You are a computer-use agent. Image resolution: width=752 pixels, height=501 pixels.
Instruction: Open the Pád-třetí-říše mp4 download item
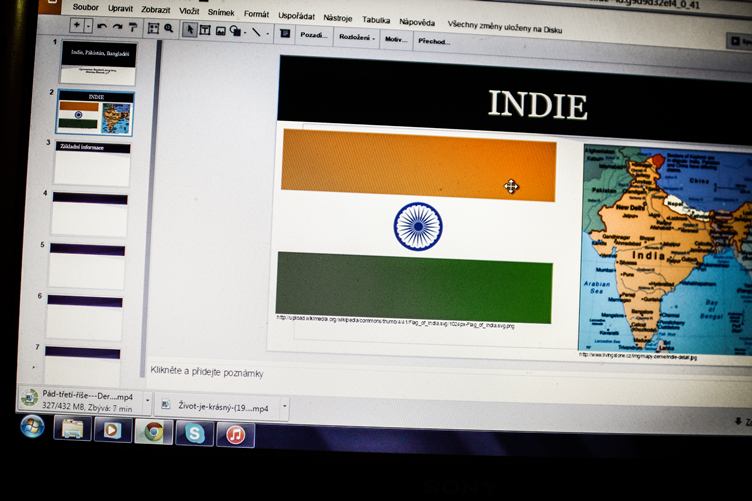coord(82,401)
